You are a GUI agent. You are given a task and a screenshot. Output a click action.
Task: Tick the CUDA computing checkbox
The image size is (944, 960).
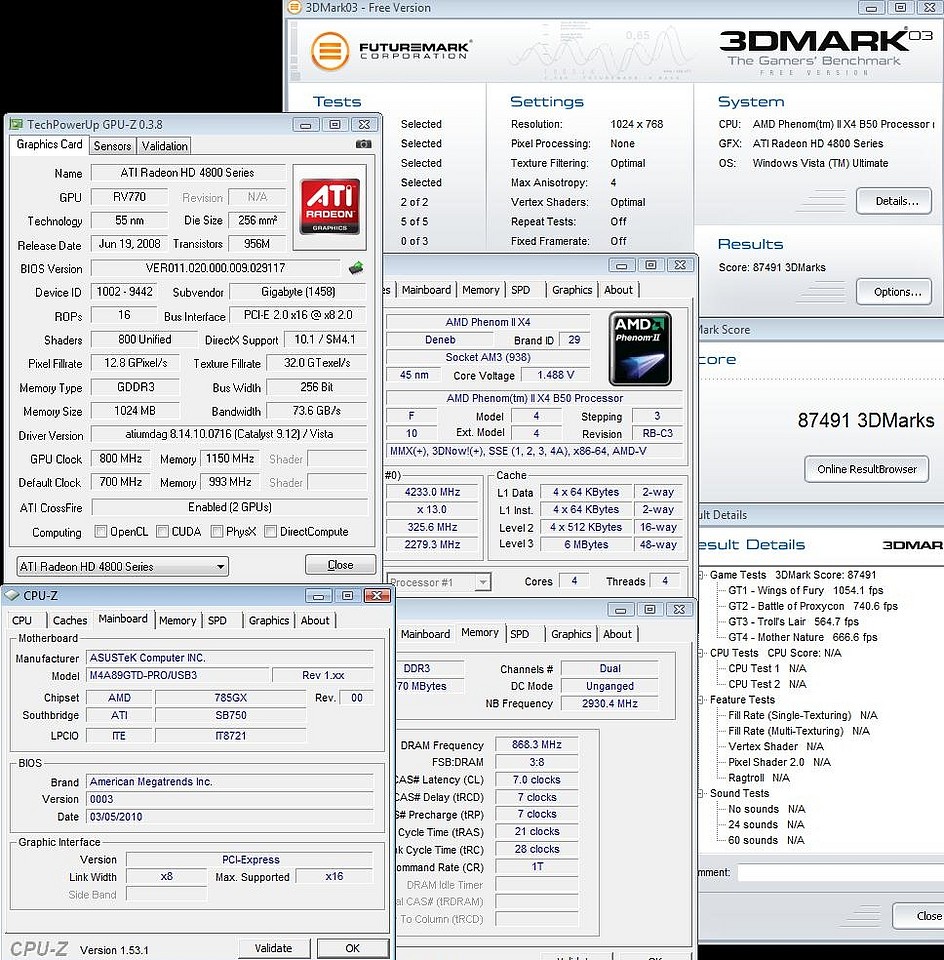[161, 532]
